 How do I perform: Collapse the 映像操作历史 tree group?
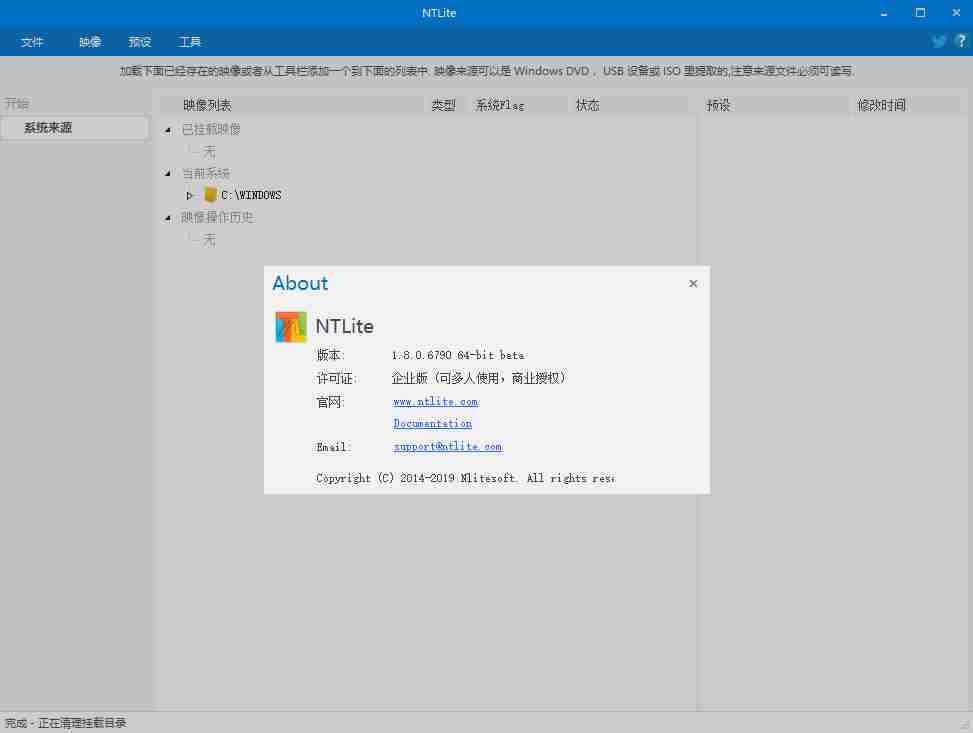click(168, 218)
